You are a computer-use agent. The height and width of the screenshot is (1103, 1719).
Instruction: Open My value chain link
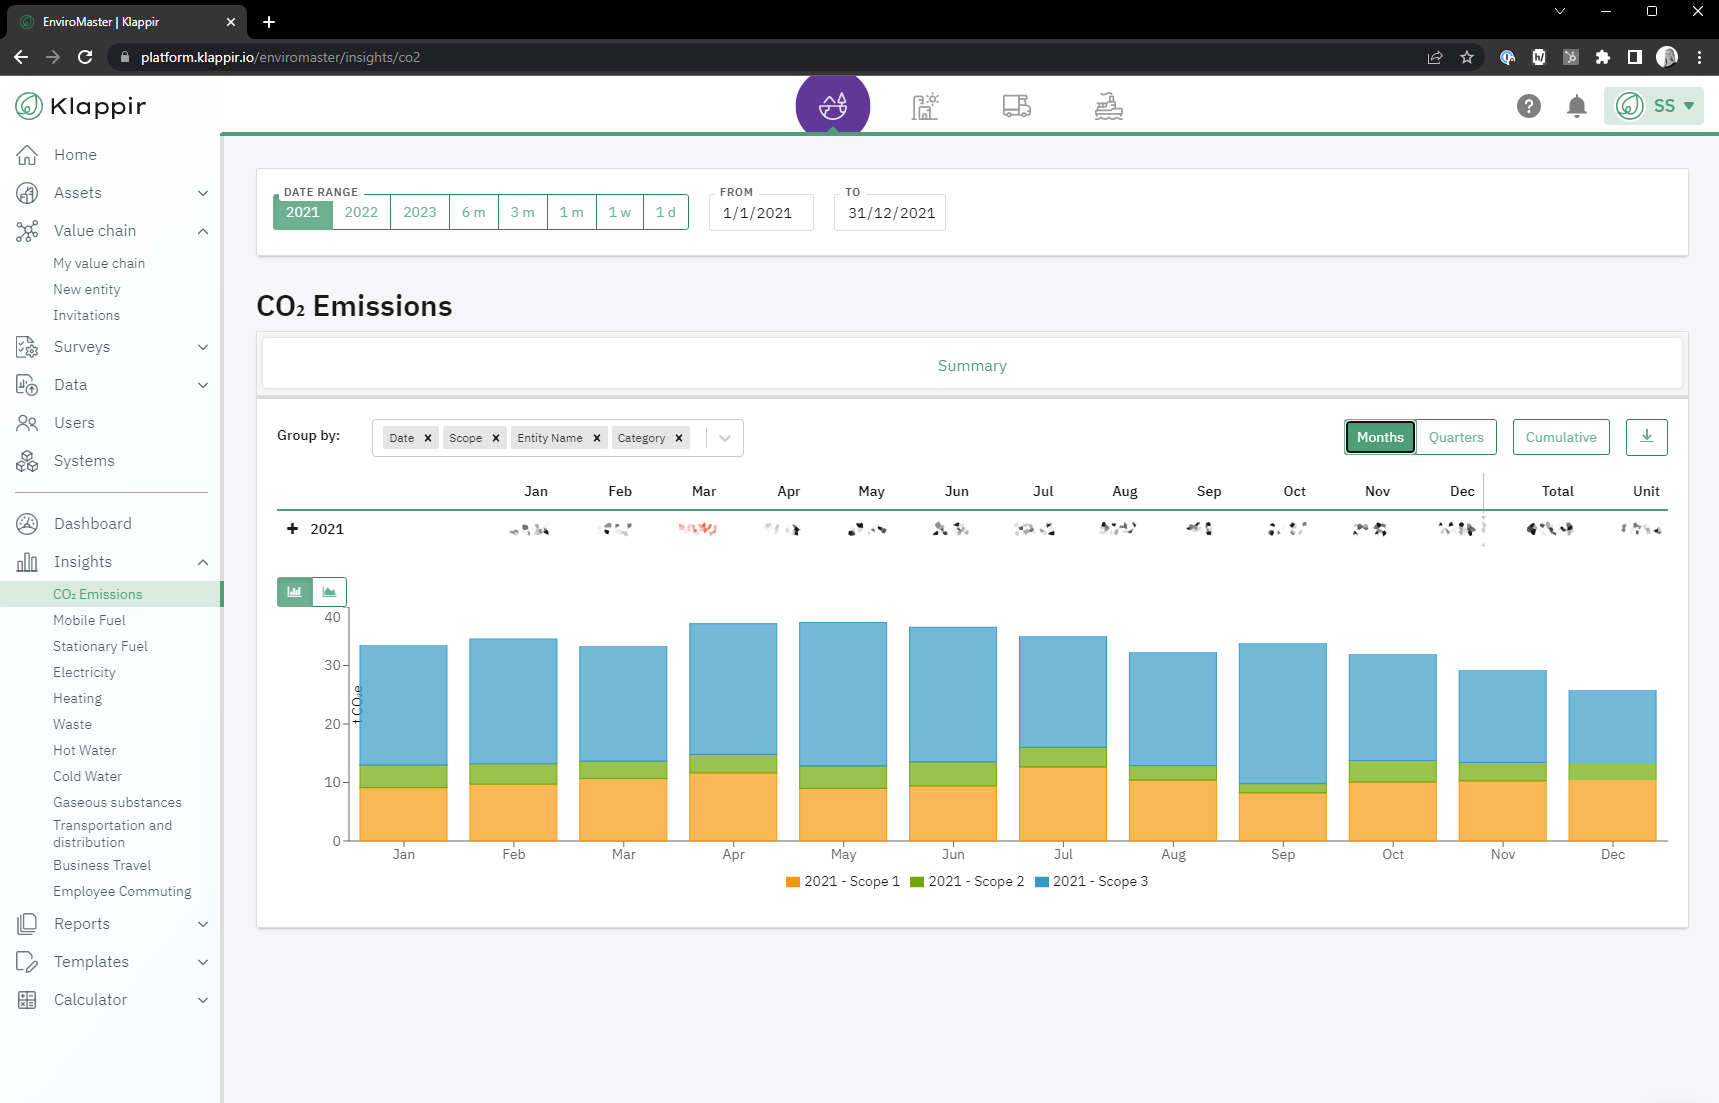tap(99, 263)
